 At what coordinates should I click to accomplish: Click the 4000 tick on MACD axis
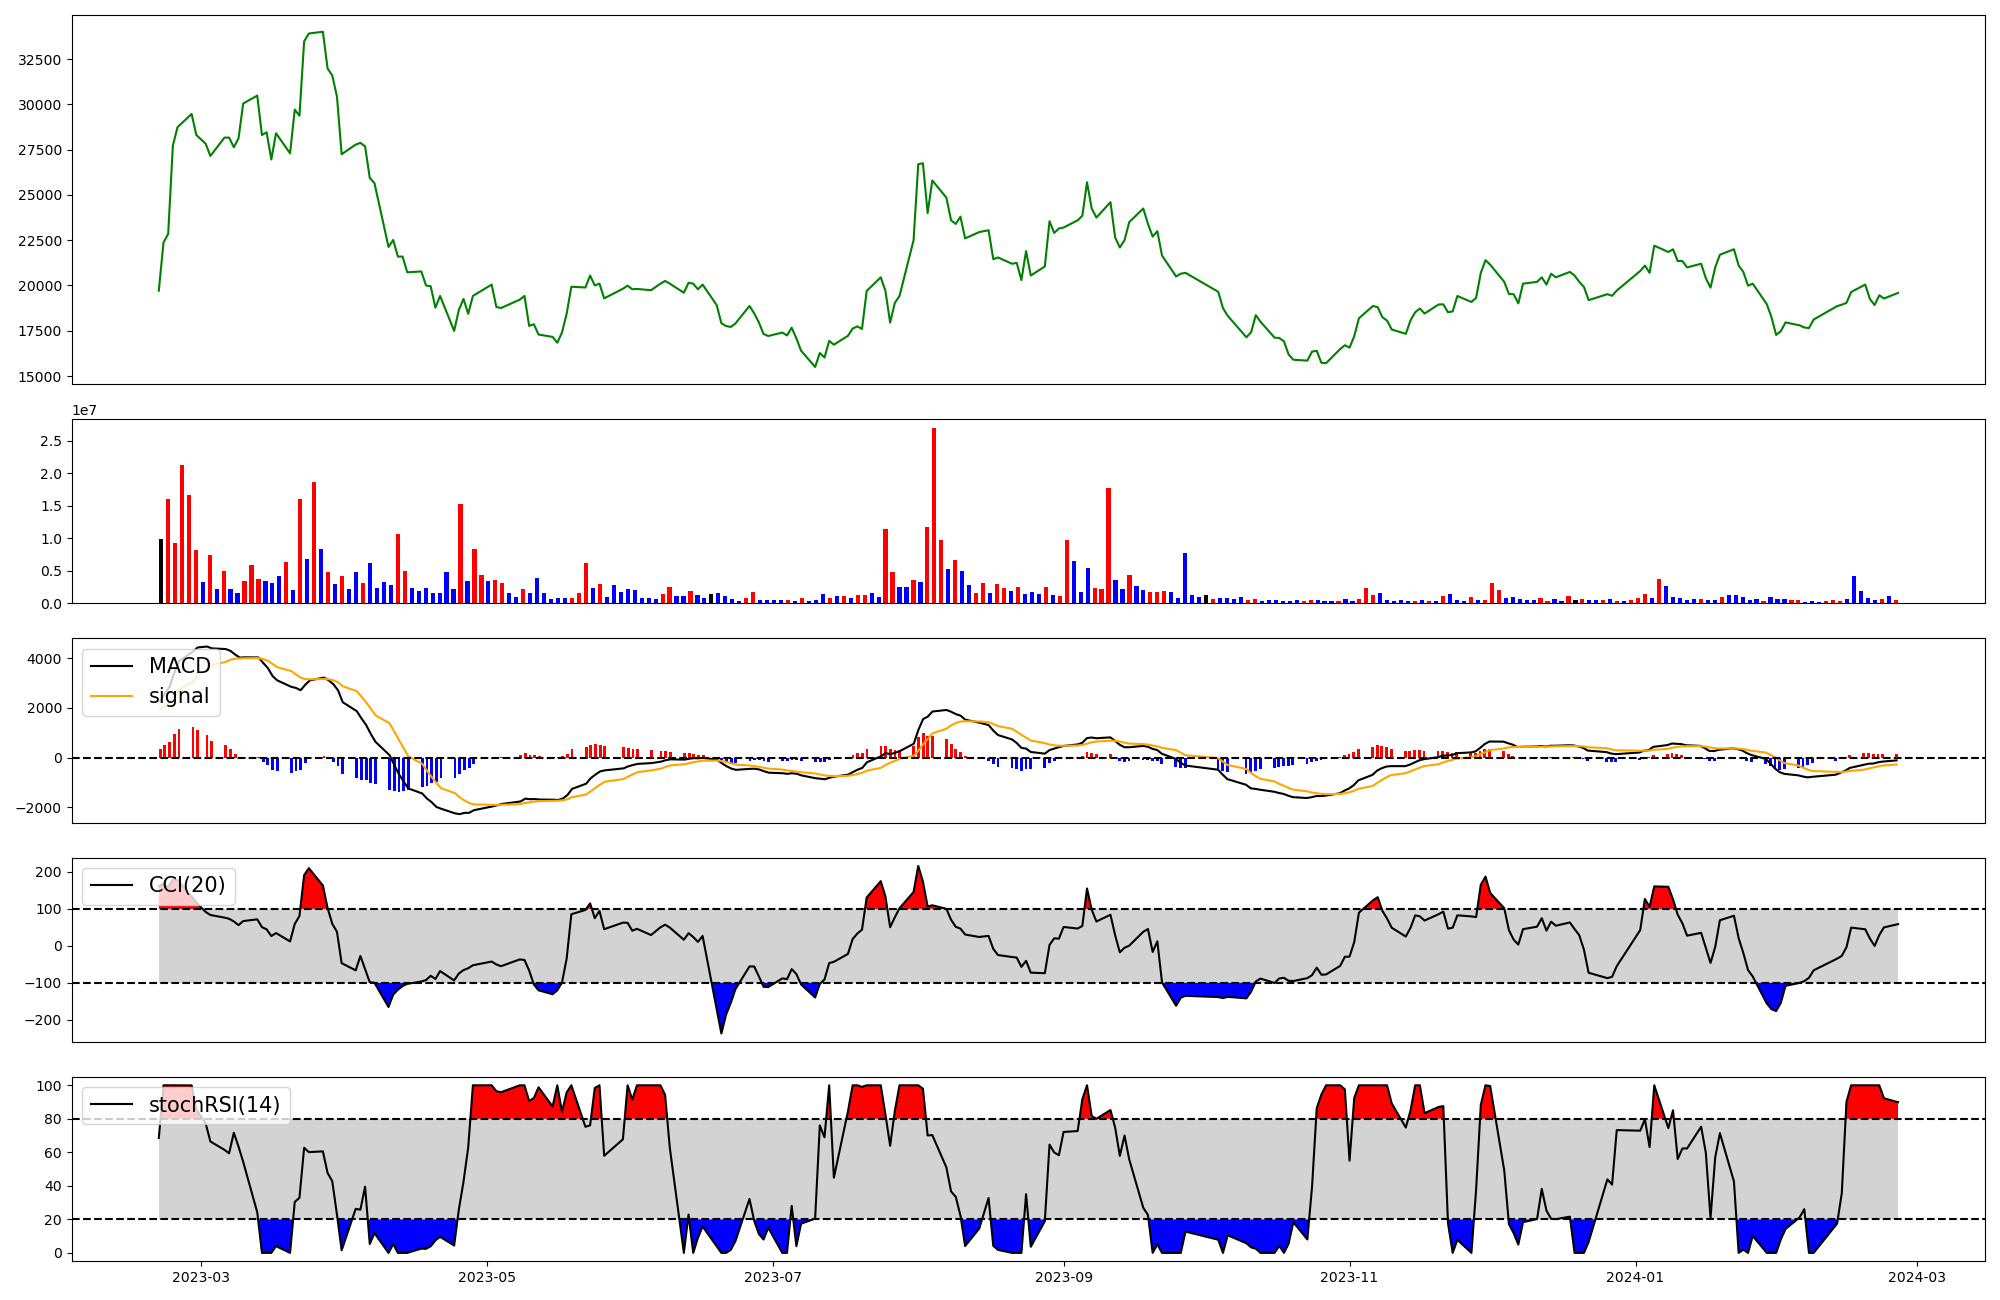[x=44, y=659]
